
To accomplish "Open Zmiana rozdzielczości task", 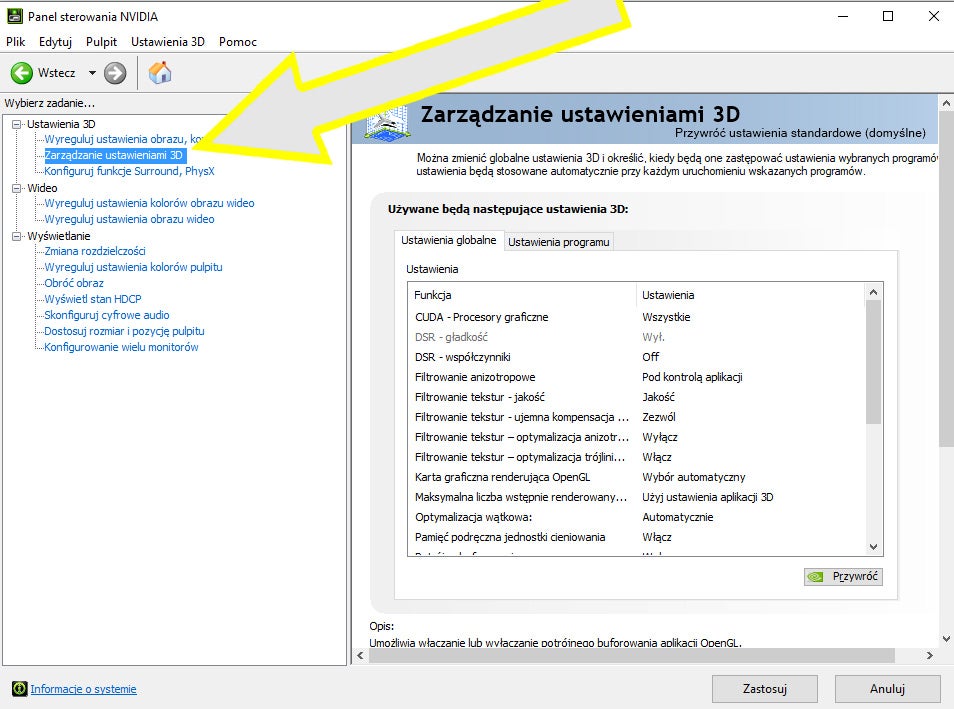I will click(95, 251).
